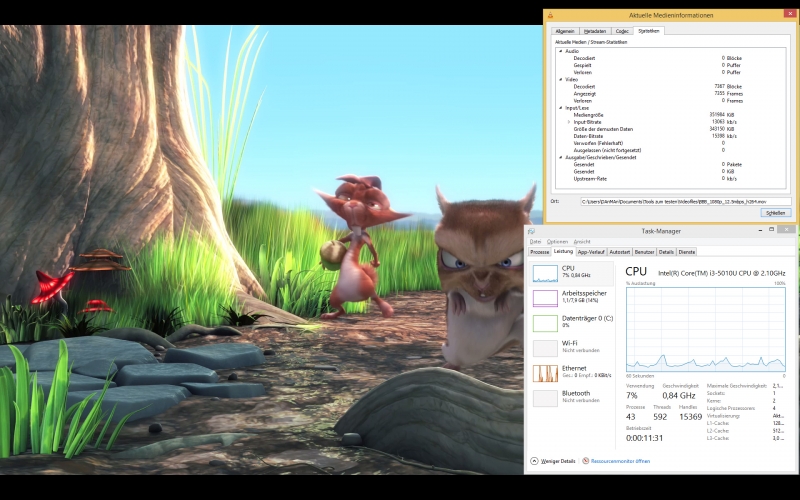
Task: Select the 'Gesendet' 0 Pakete row
Action: [x=672, y=165]
